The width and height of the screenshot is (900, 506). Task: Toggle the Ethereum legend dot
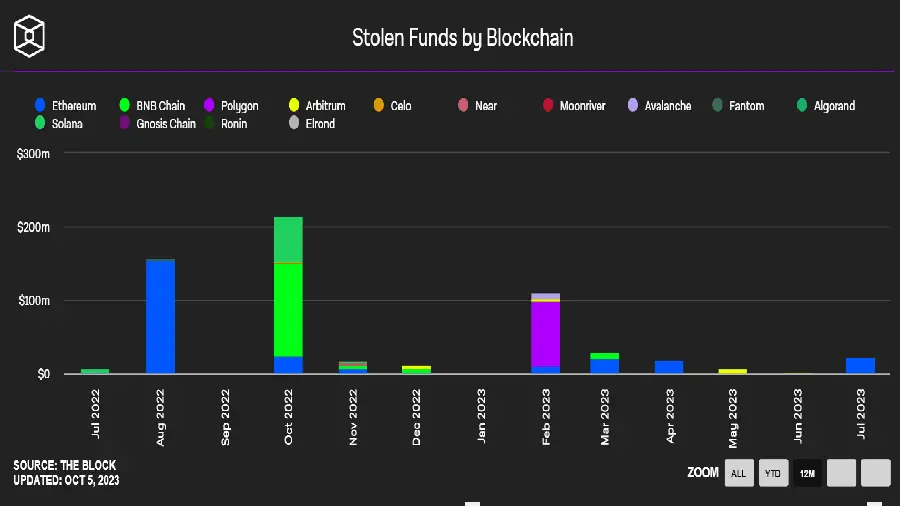point(40,106)
